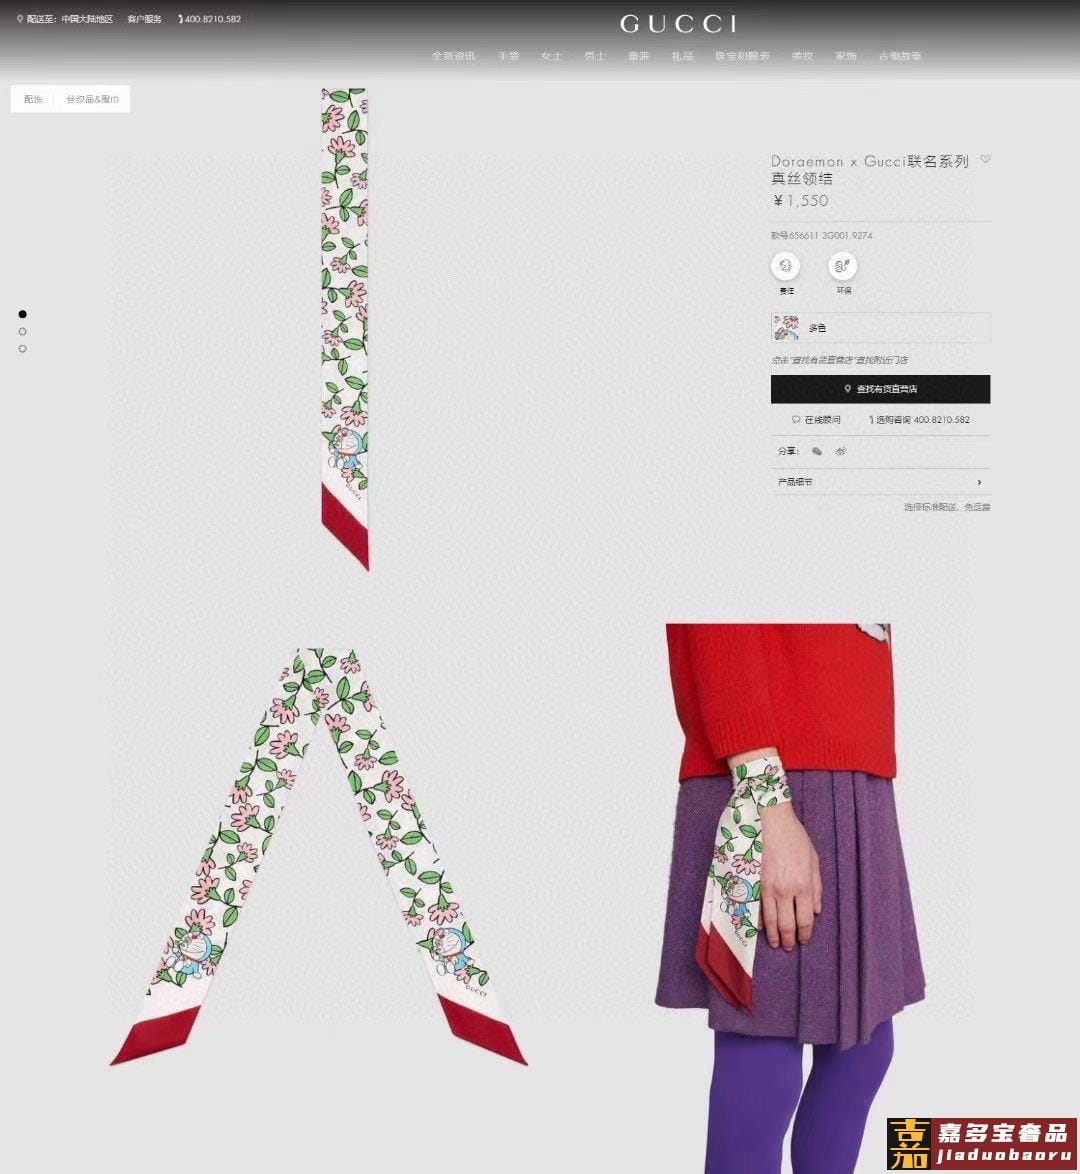1080x1174 pixels.
Task: Open the 全新资讯 menu
Action: [453, 56]
